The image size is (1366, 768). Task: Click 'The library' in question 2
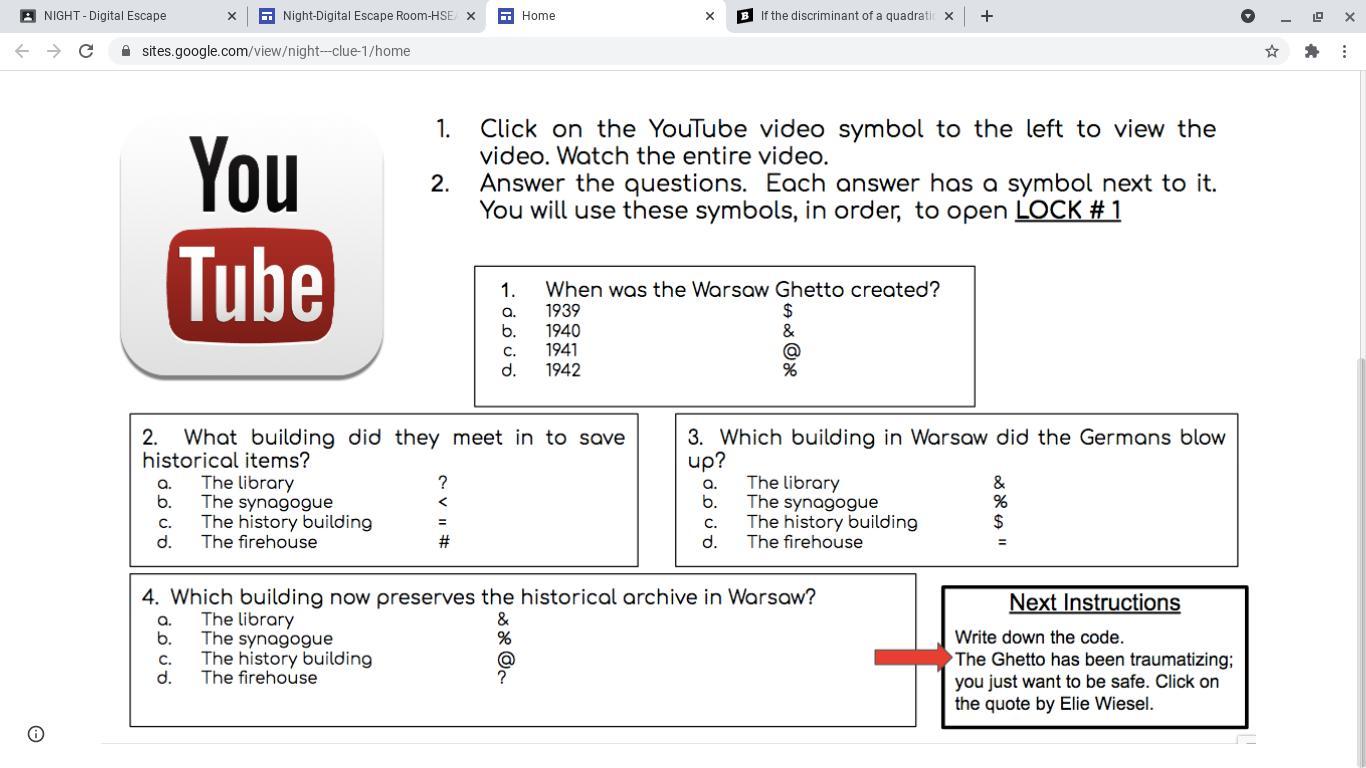click(247, 483)
